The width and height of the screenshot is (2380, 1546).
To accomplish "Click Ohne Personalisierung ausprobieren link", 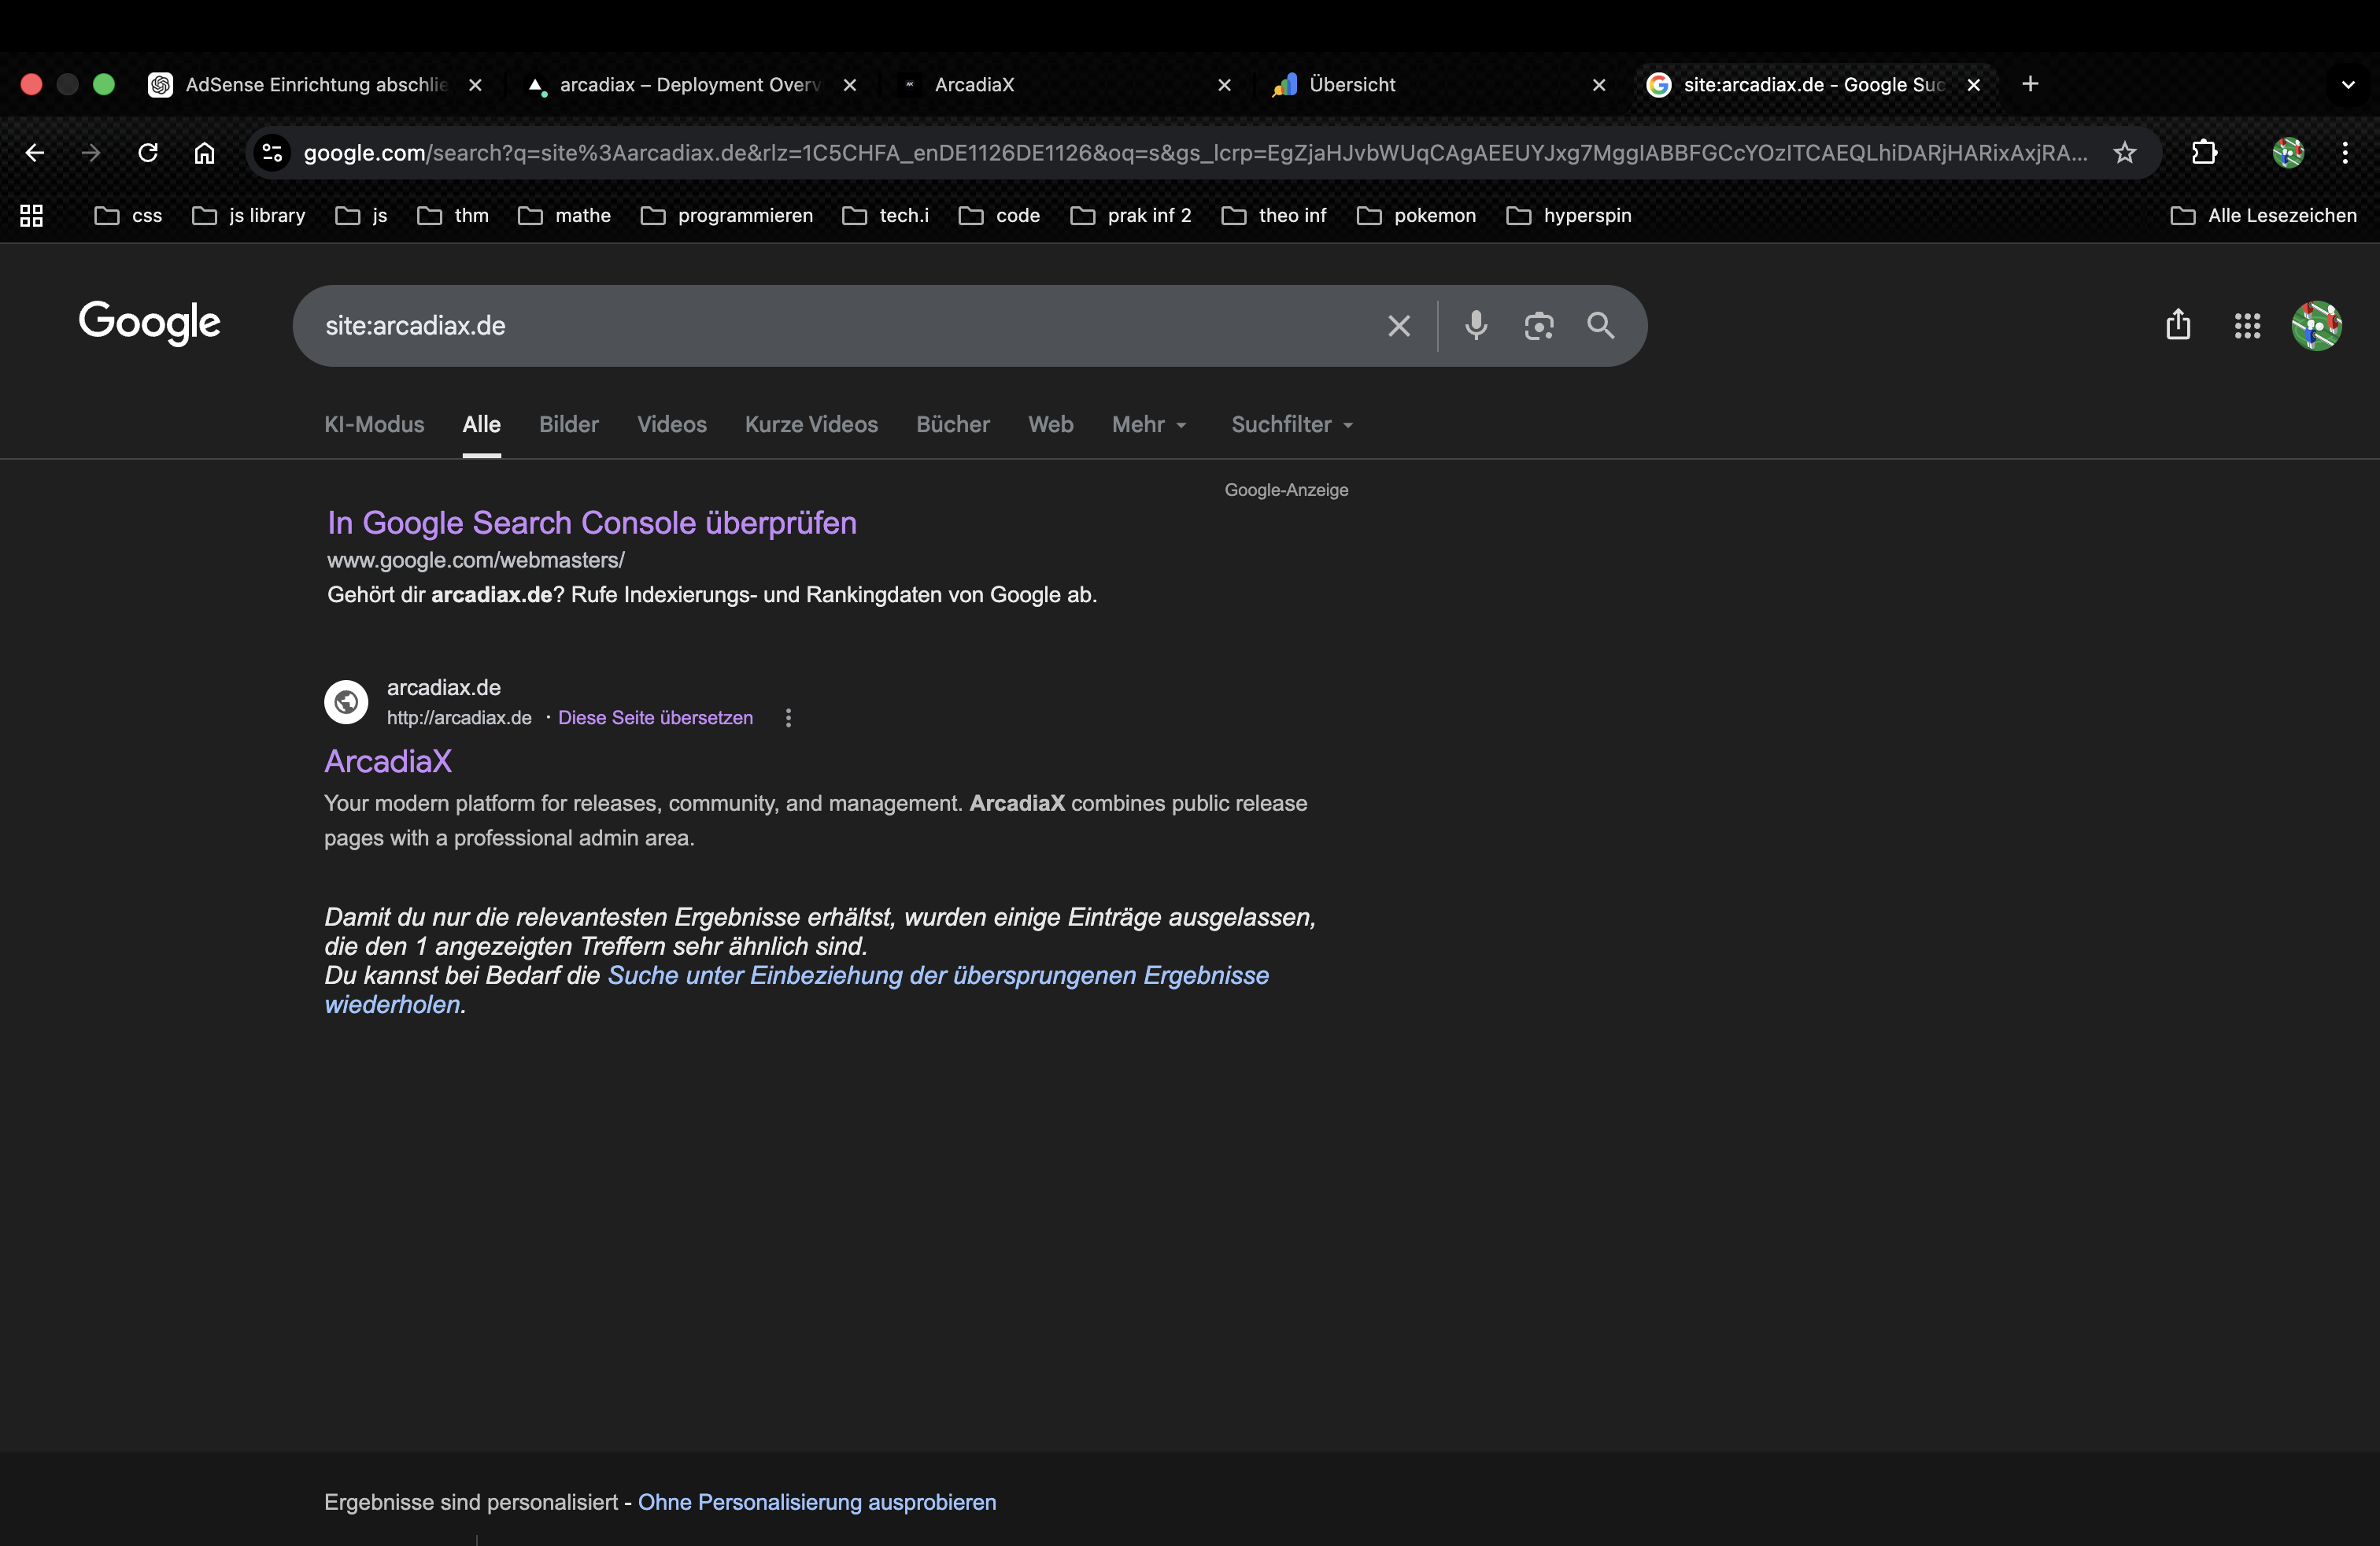I will [x=816, y=1501].
